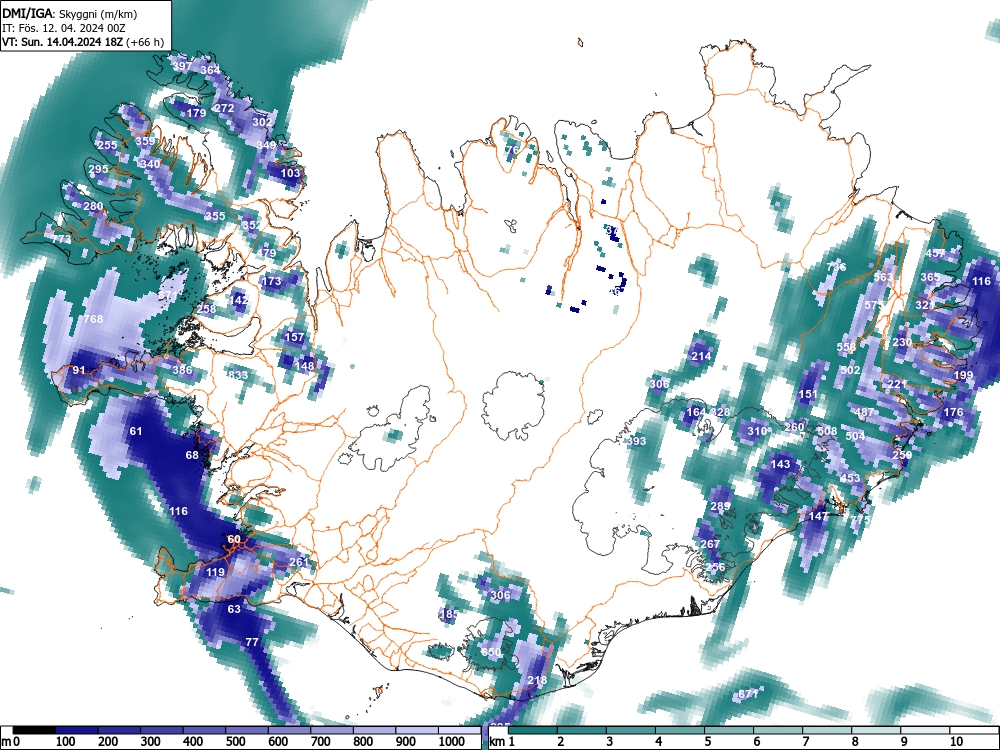Click the '10' km legend tick label
The image size is (1000, 750).
point(955,742)
